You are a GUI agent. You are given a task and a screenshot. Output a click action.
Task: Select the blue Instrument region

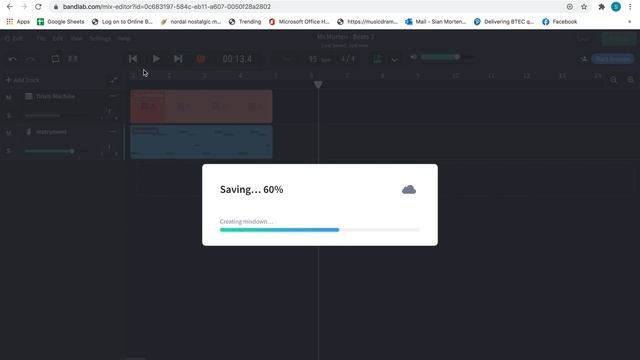201,142
